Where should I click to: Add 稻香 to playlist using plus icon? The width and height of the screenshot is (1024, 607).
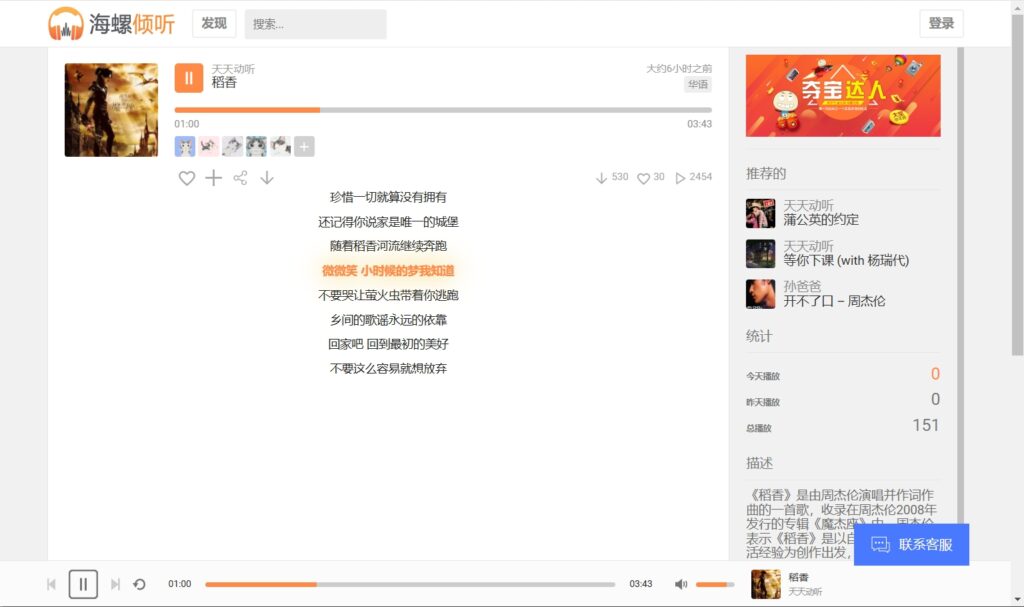point(213,177)
